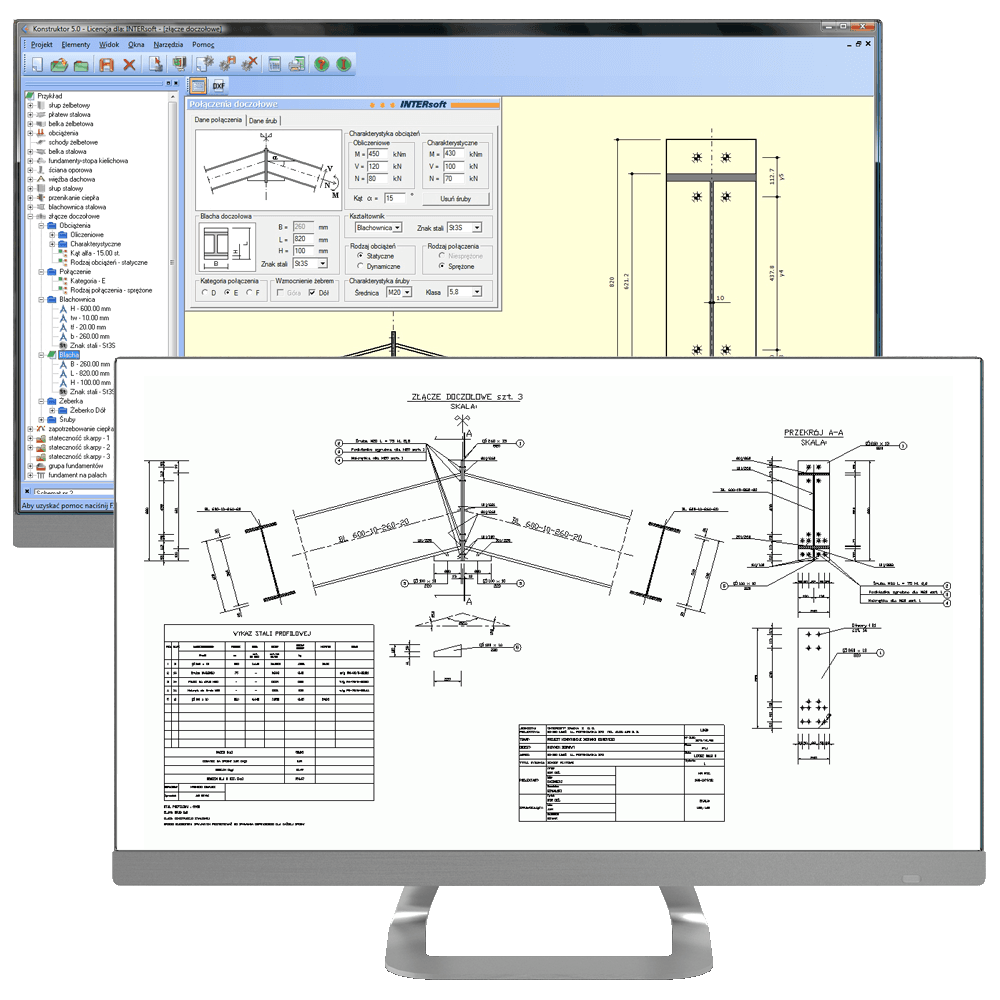The image size is (1000, 1000).
Task: Open the Elementy menu
Action: 76,45
